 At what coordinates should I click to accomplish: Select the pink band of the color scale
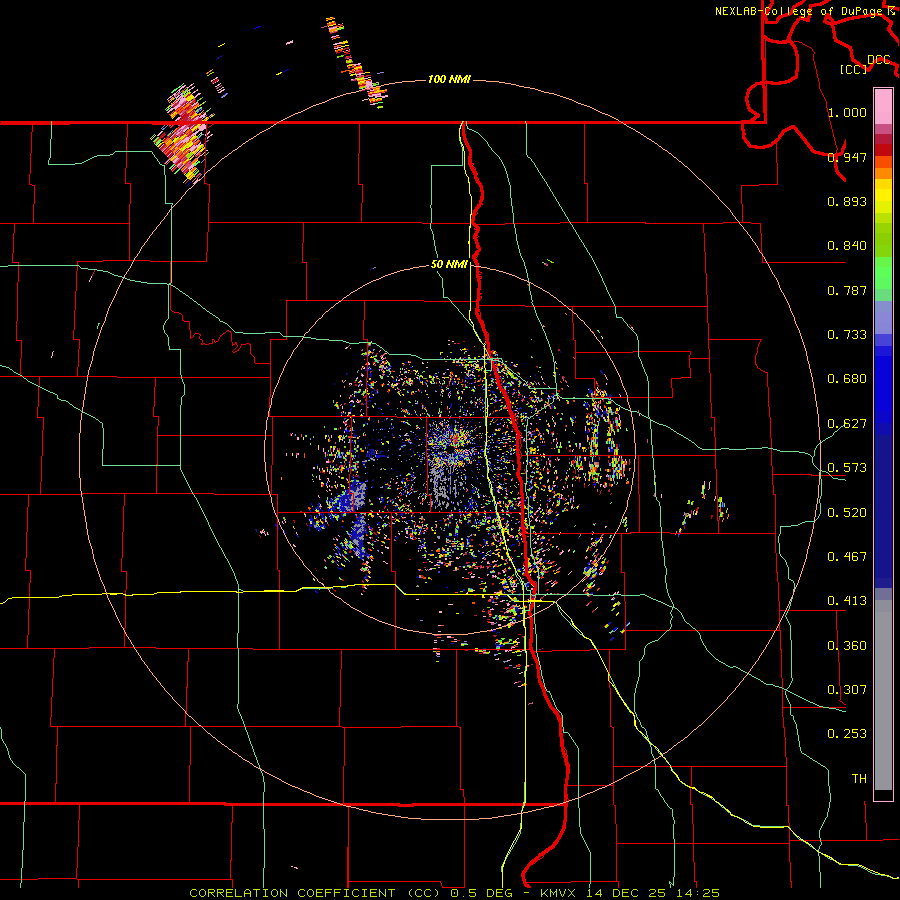[x=883, y=107]
